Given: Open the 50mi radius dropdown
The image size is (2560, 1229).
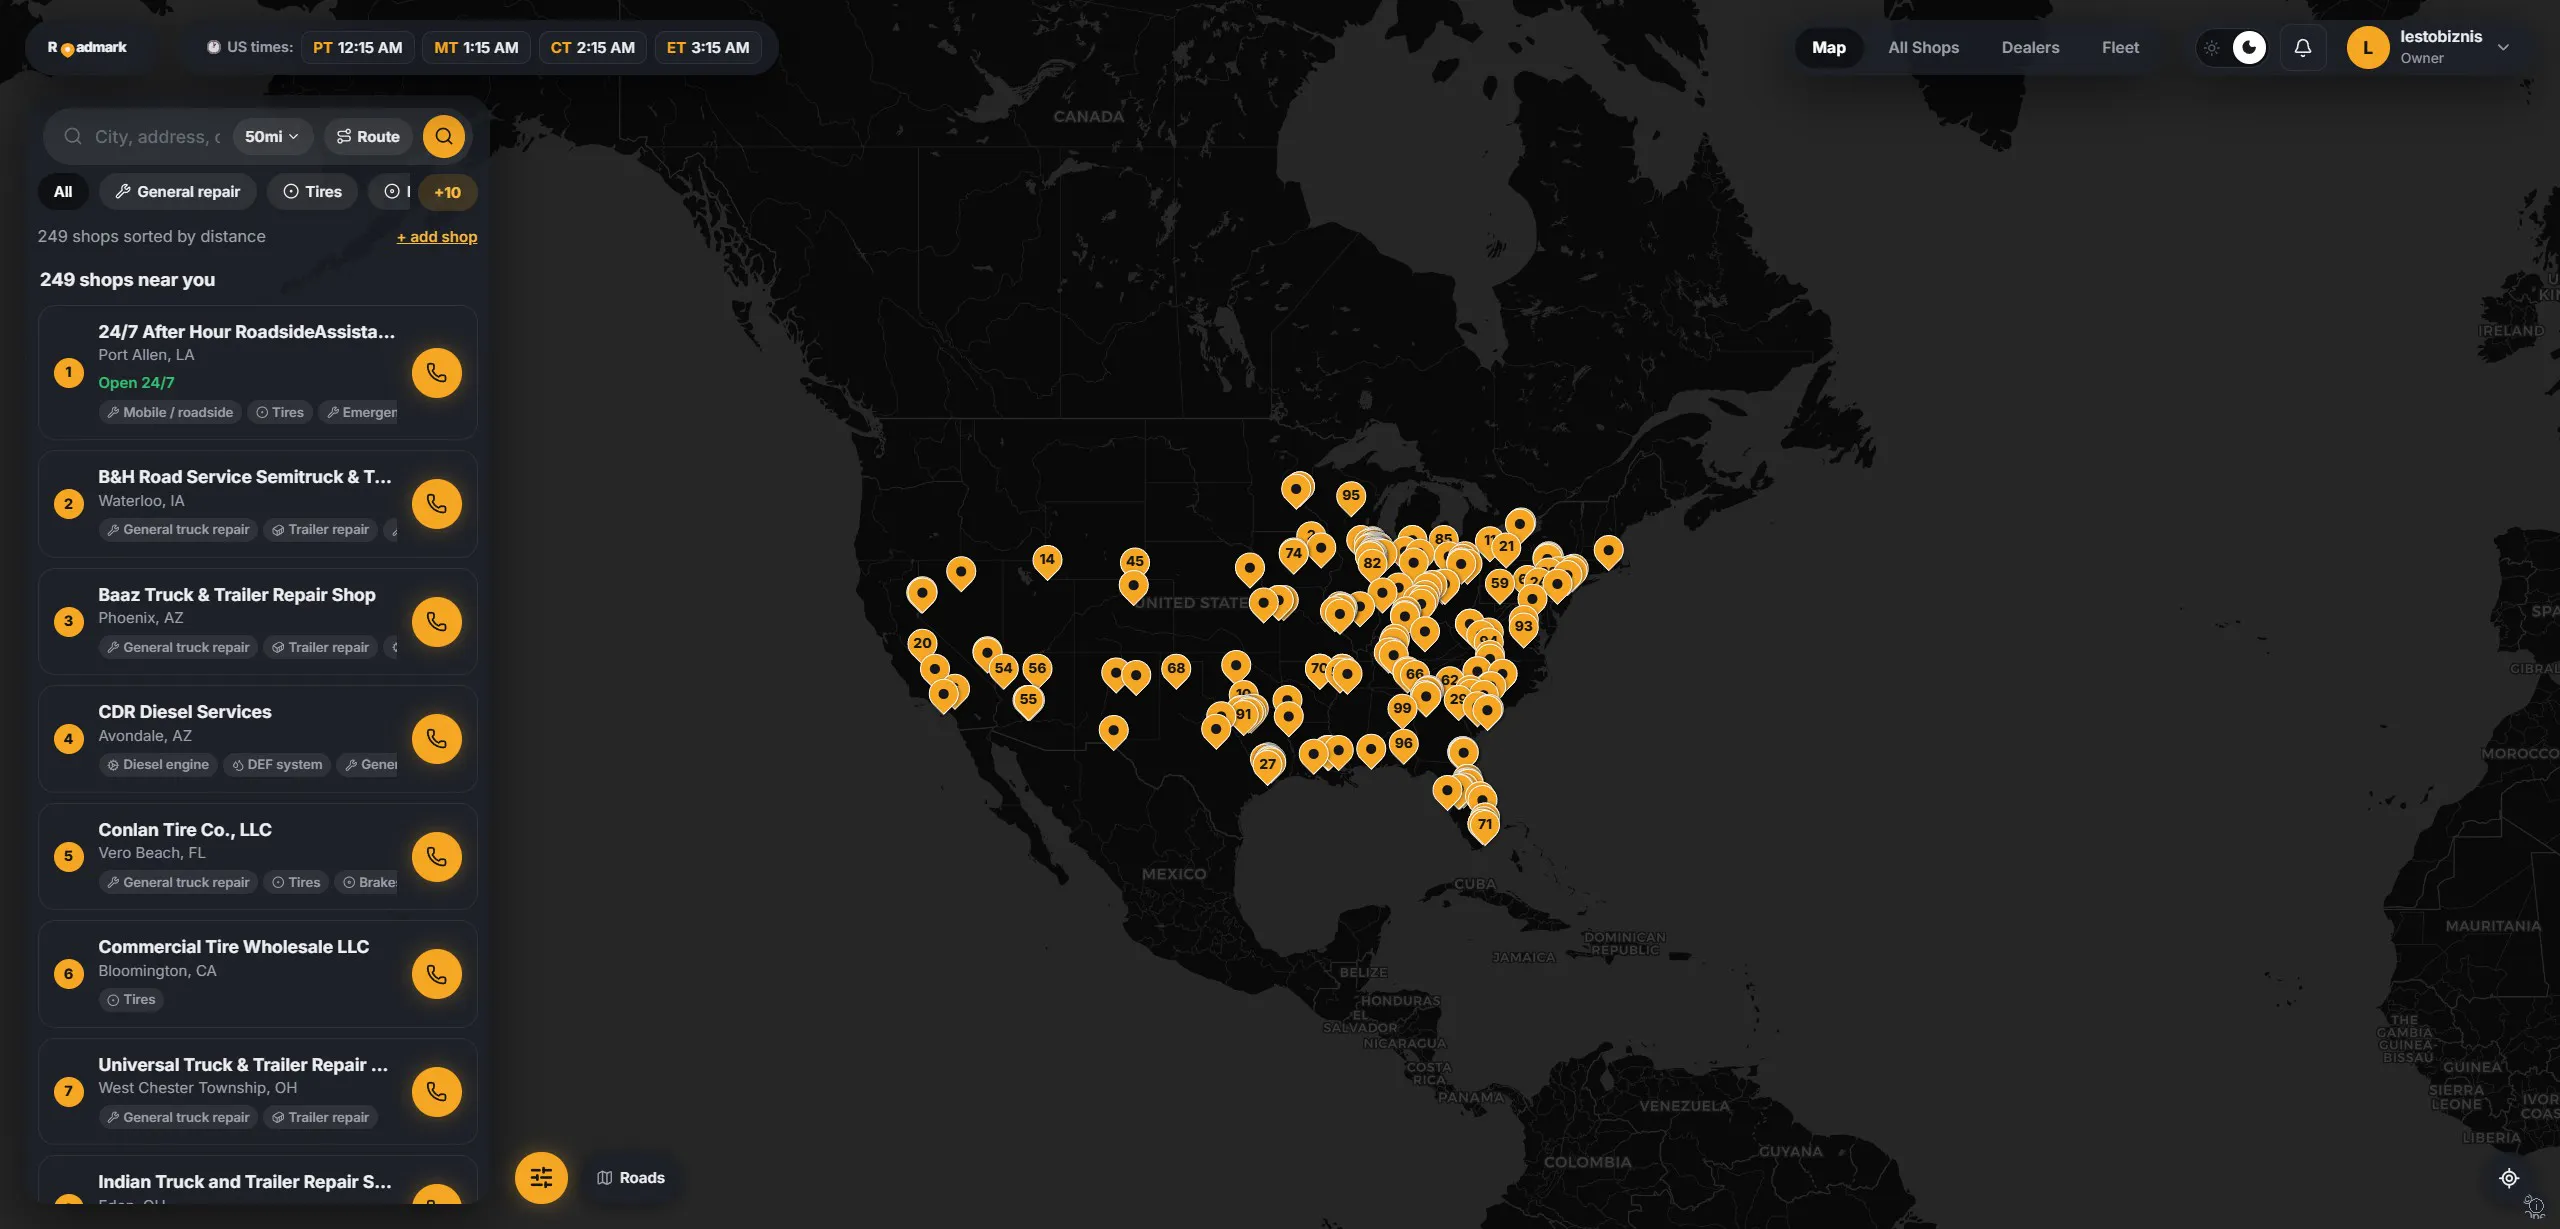Looking at the screenshot, I should (272, 136).
